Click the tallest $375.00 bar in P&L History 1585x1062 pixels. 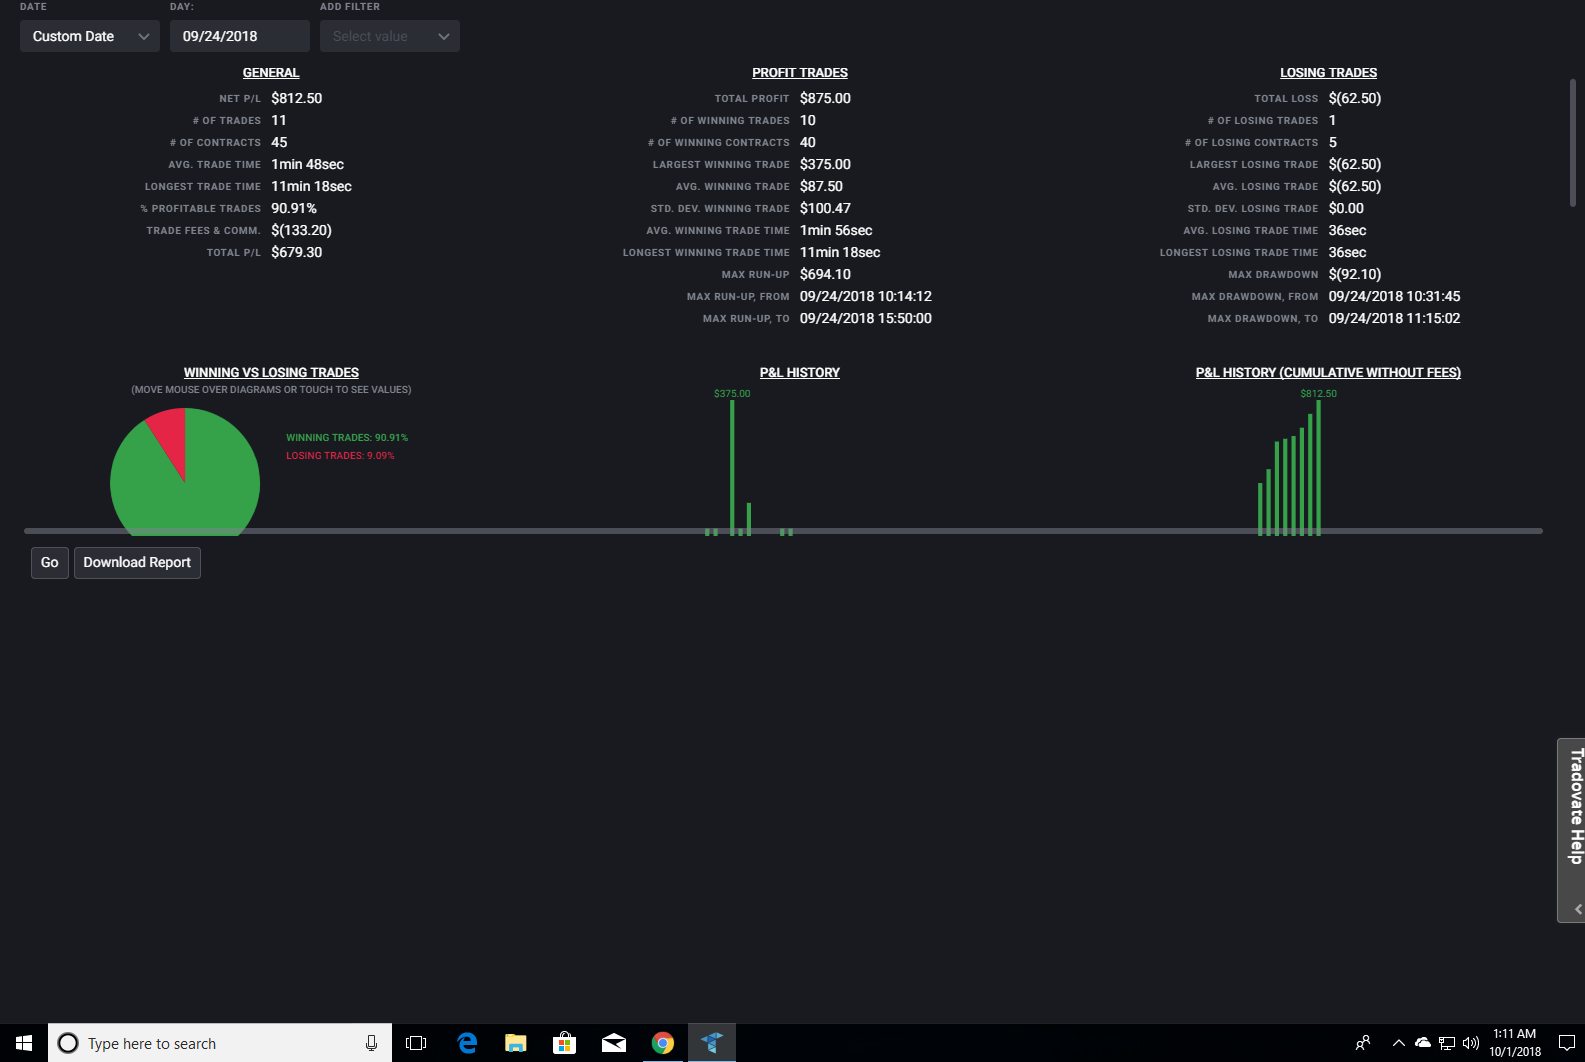[732, 467]
